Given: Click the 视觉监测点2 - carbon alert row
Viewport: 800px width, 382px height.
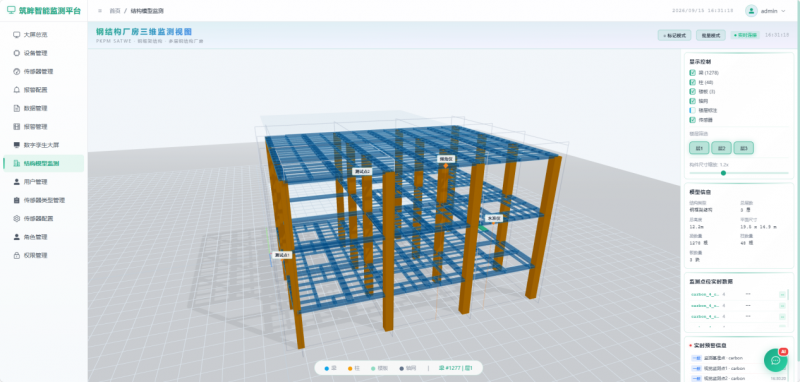Looking at the screenshot, I should (739, 378).
